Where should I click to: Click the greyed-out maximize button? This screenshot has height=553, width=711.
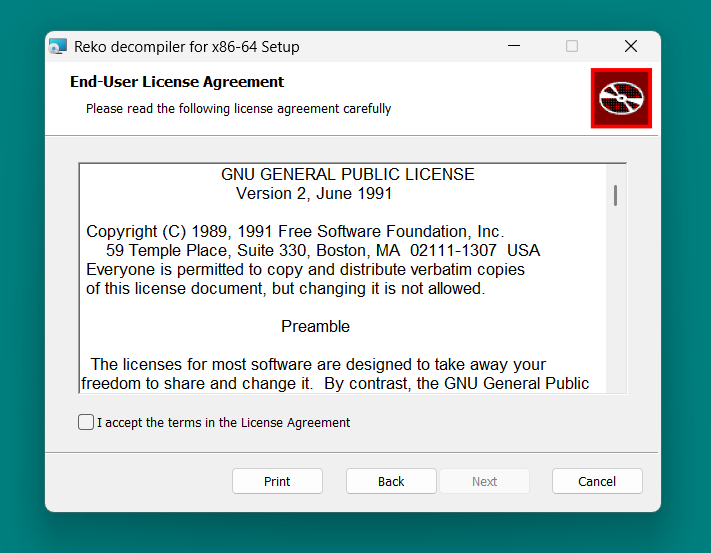(x=572, y=46)
